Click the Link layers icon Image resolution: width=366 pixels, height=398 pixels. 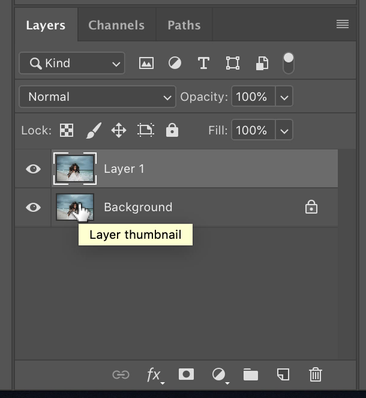coord(121,375)
